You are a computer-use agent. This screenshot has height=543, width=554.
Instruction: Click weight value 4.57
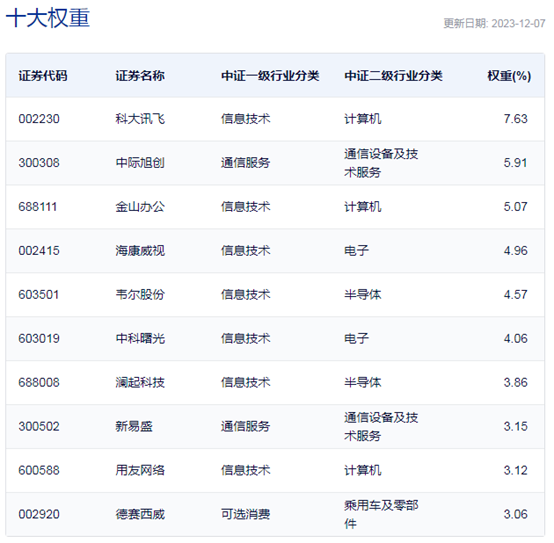click(515, 295)
